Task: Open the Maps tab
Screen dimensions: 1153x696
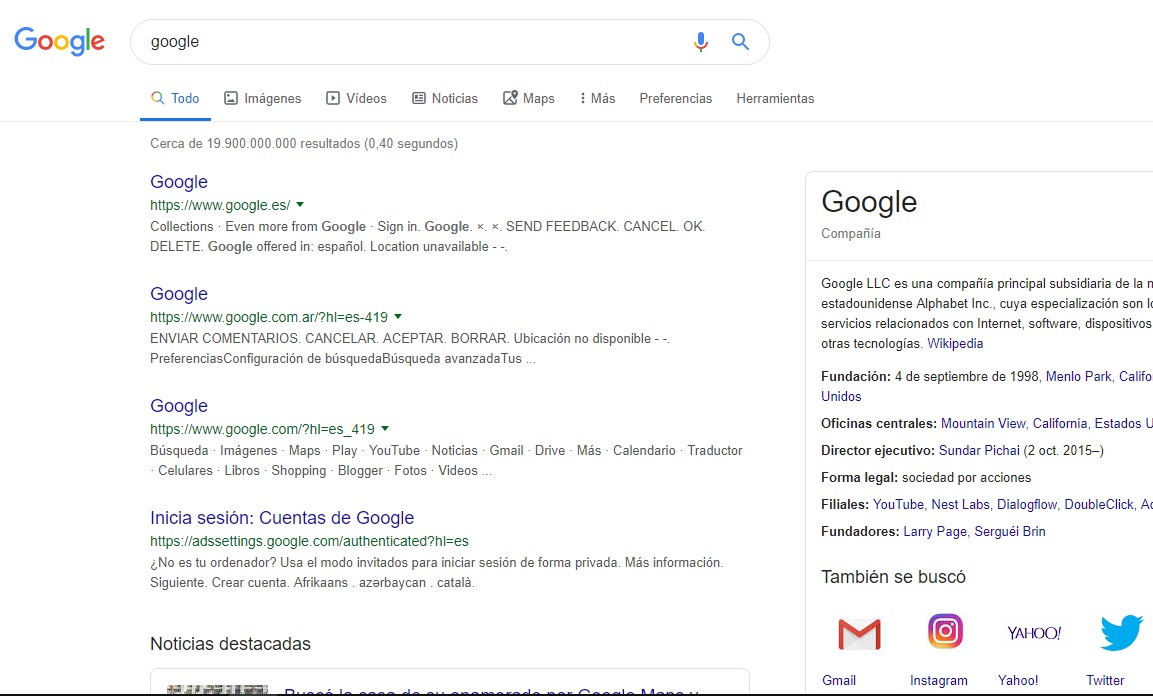Action: click(529, 98)
